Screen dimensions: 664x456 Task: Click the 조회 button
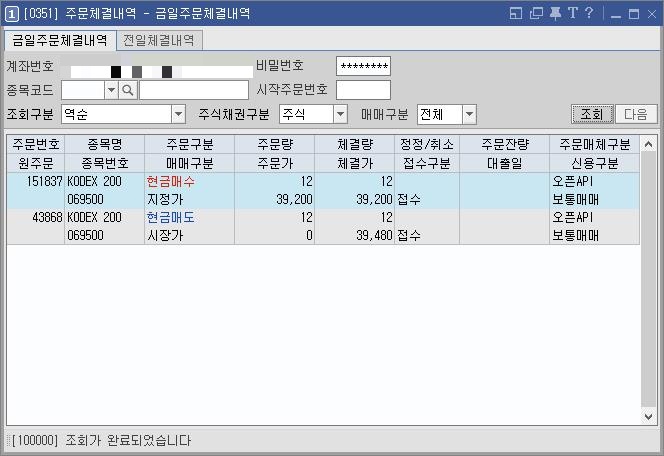(592, 114)
